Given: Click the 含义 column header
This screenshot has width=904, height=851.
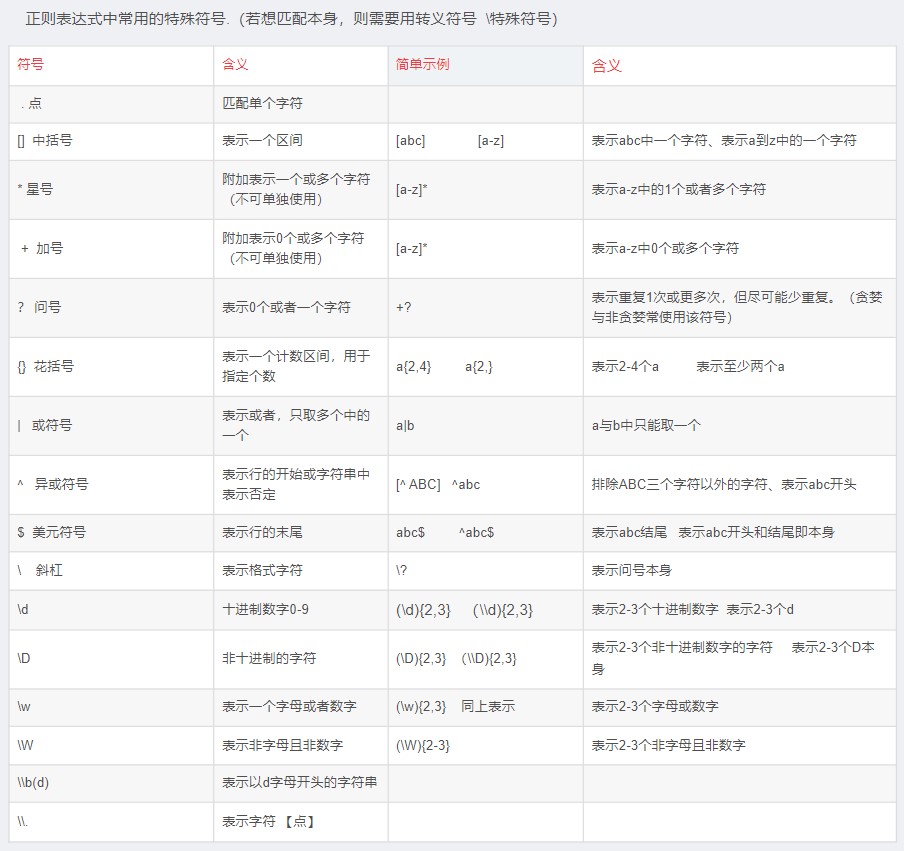Looking at the screenshot, I should [x=232, y=65].
